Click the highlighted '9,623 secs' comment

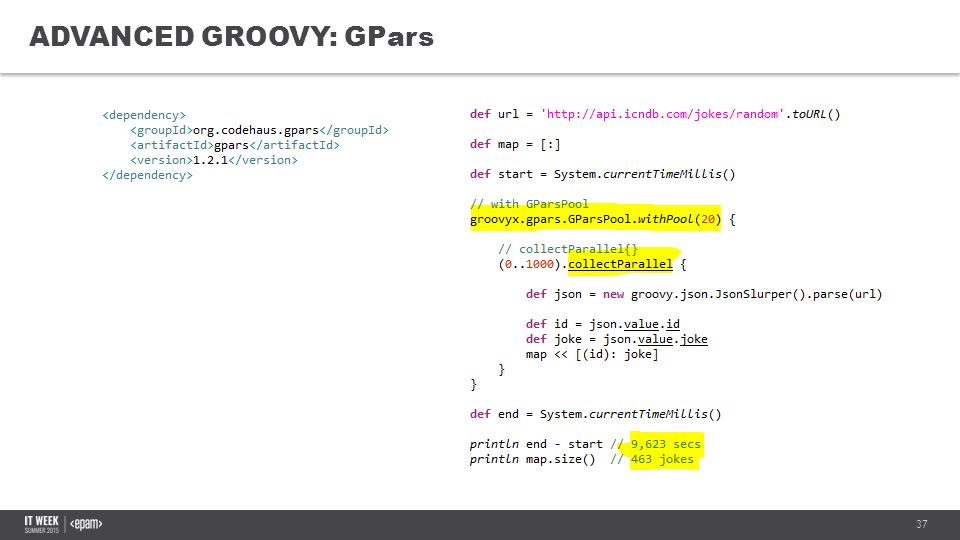[666, 444]
